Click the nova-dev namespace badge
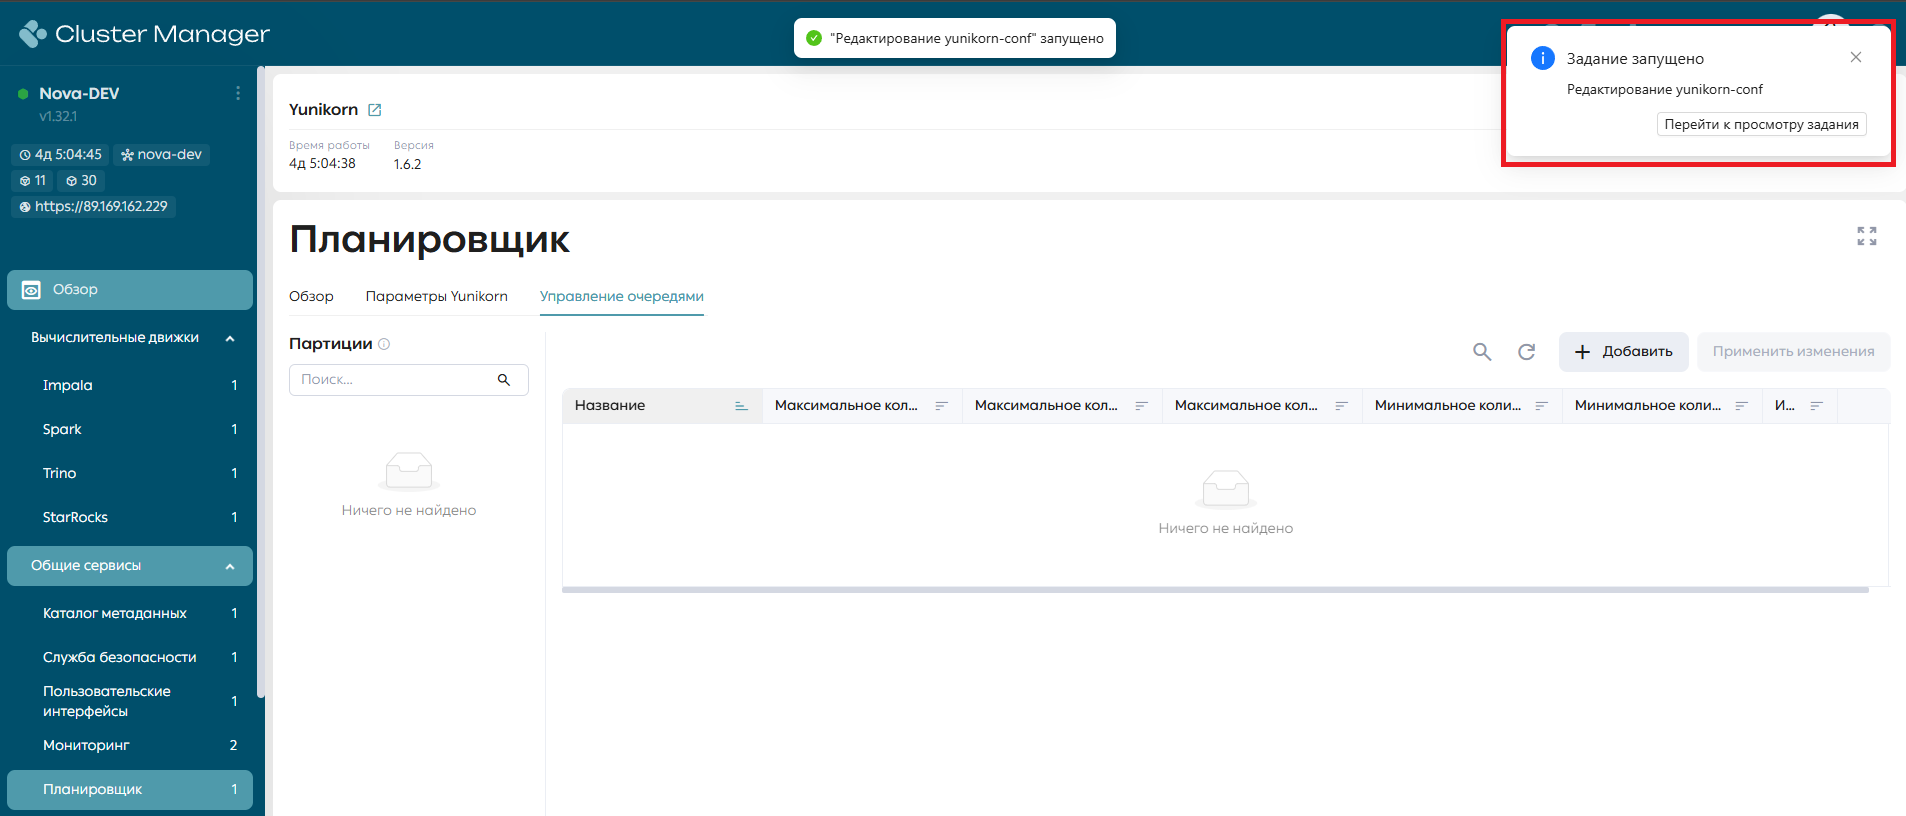The image size is (1906, 816). (x=161, y=155)
